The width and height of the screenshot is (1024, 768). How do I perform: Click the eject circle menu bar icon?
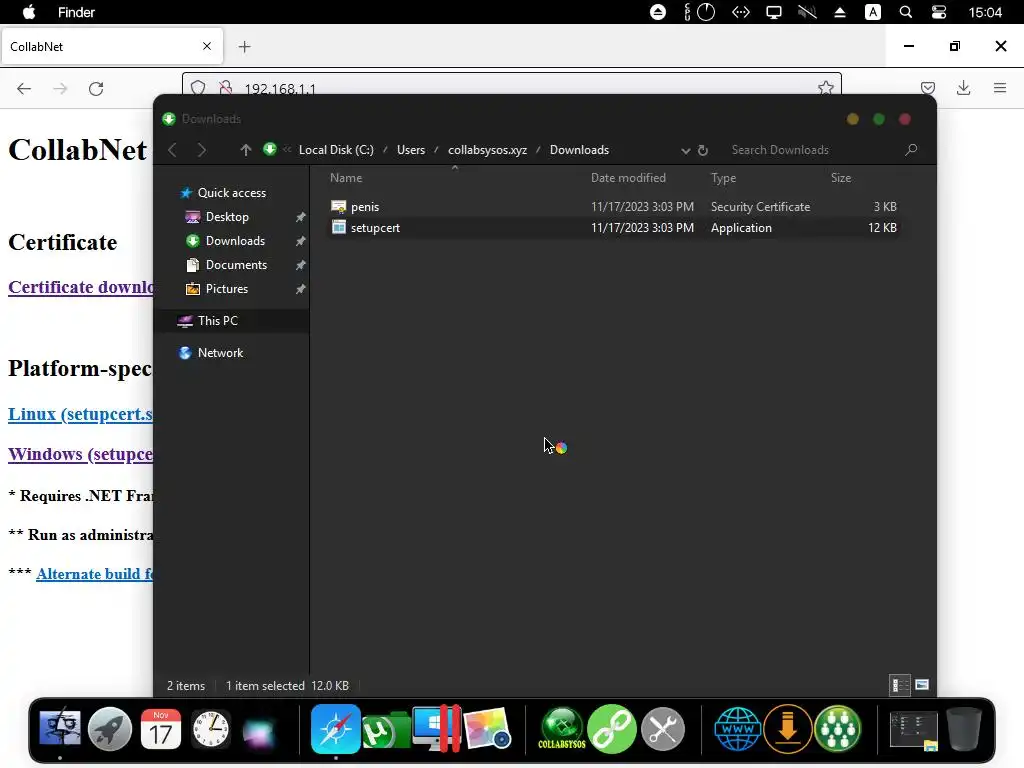(x=658, y=12)
